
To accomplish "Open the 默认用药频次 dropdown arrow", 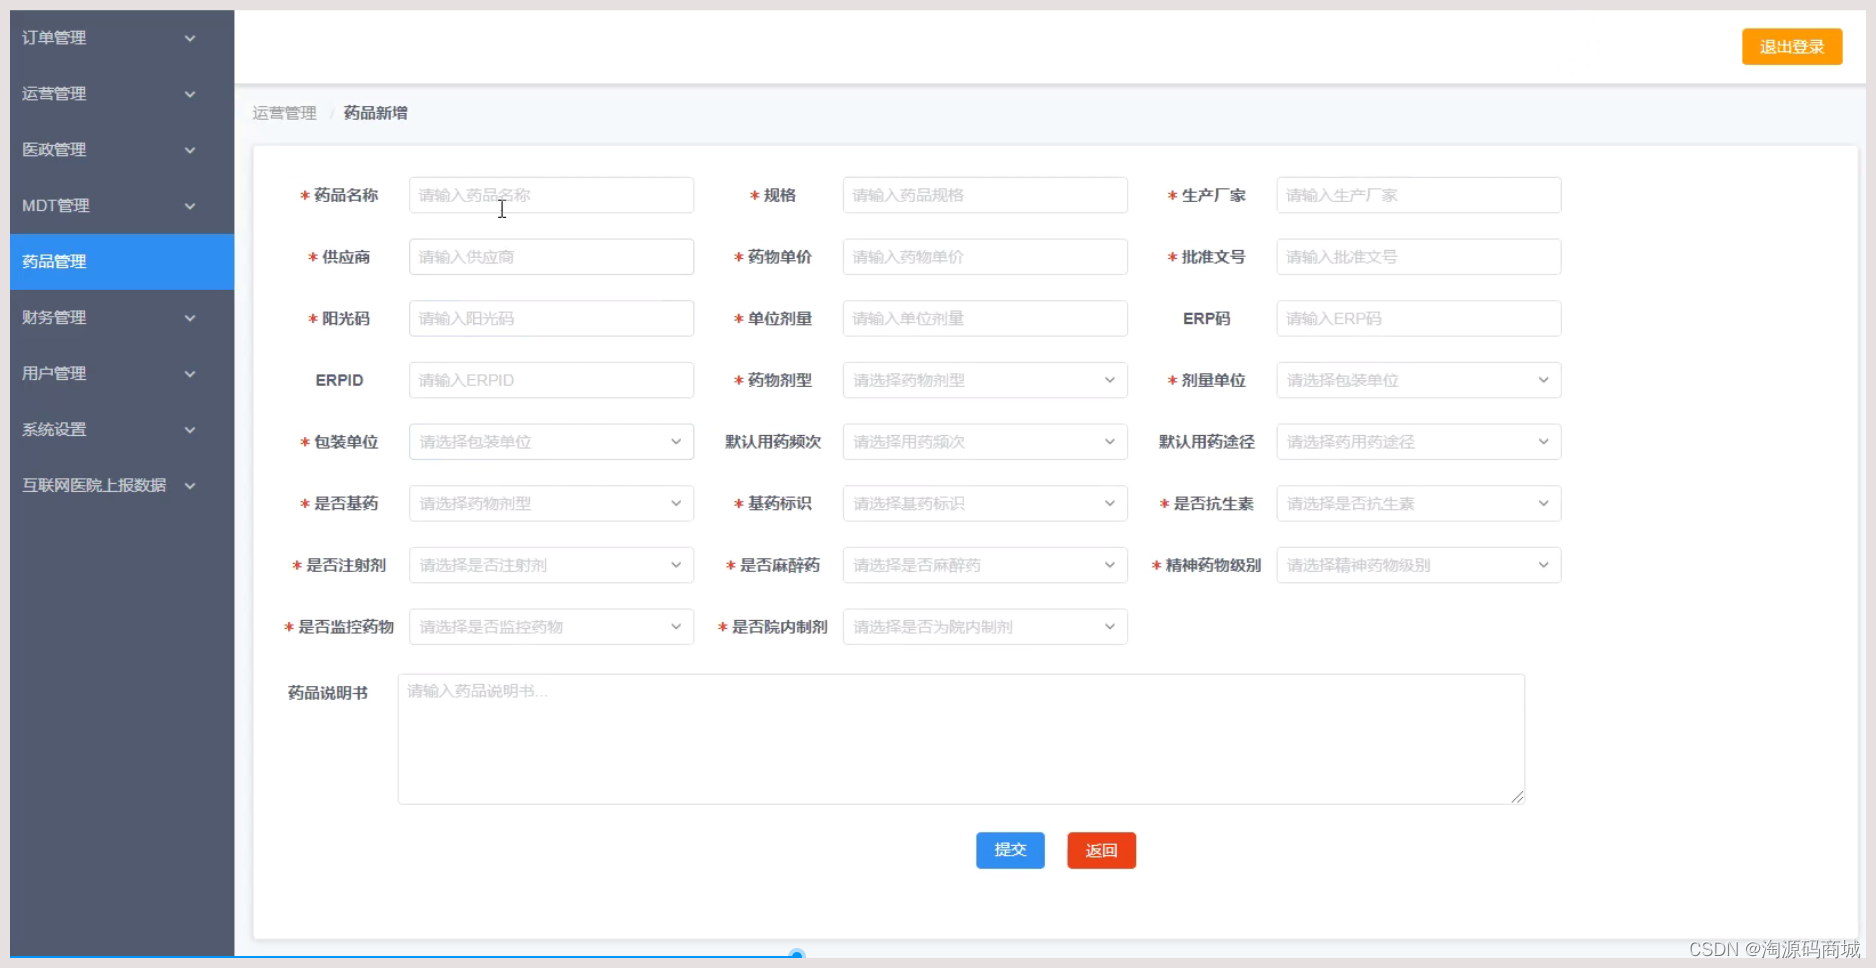I will [x=1109, y=442].
